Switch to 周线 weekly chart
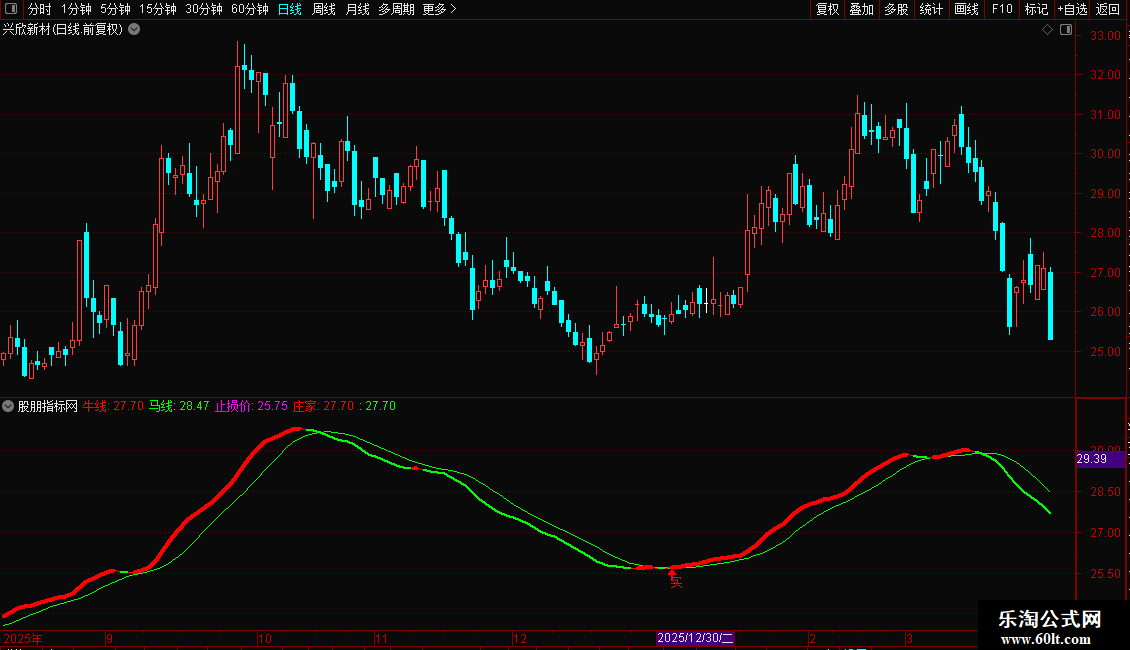The width and height of the screenshot is (1130, 650). click(x=324, y=9)
